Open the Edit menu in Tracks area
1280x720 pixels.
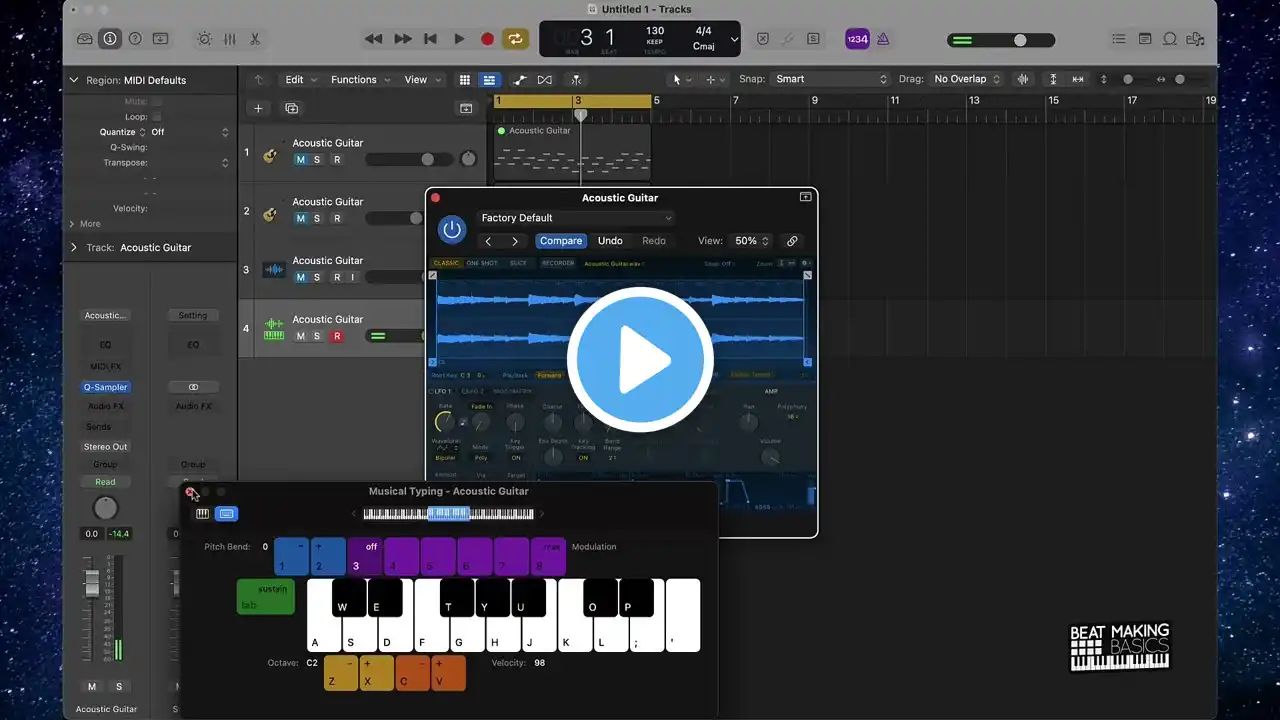coord(300,80)
